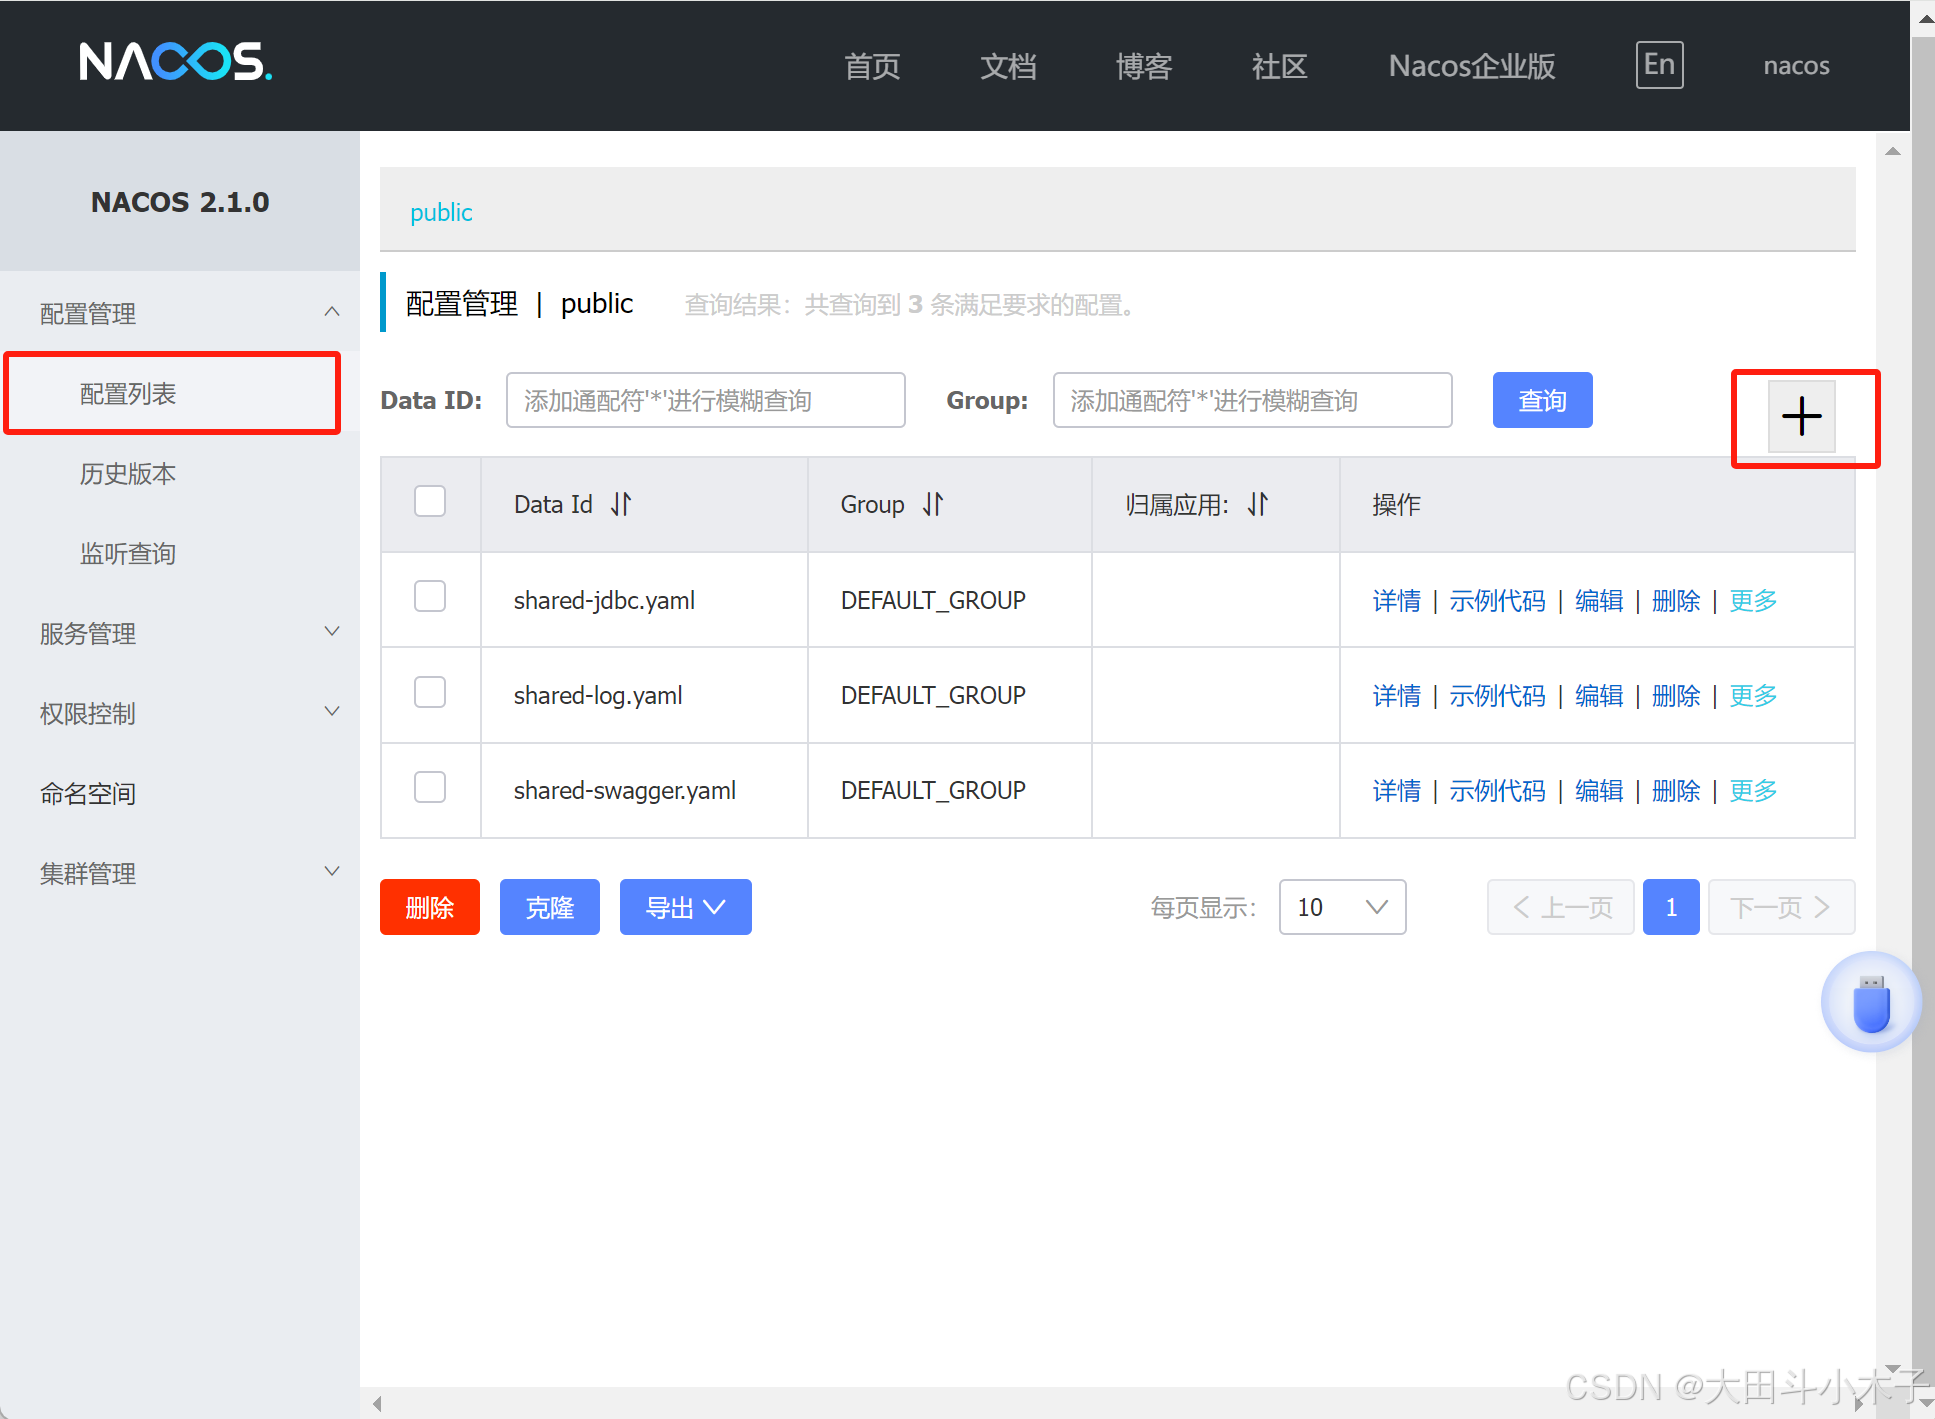Tick the select-all checkbox in table header
1935x1419 pixels.
430,501
